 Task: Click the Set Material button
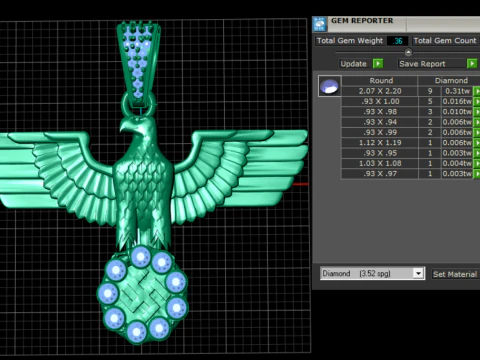click(455, 274)
